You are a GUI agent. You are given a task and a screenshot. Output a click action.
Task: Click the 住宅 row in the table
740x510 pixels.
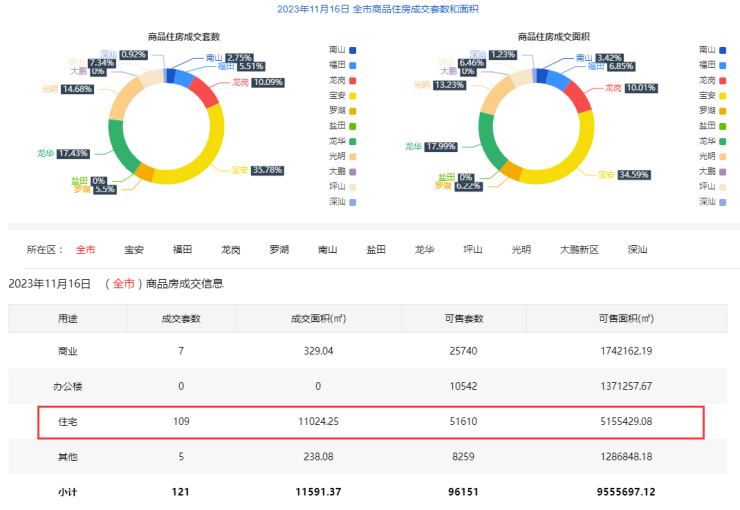pos(370,422)
